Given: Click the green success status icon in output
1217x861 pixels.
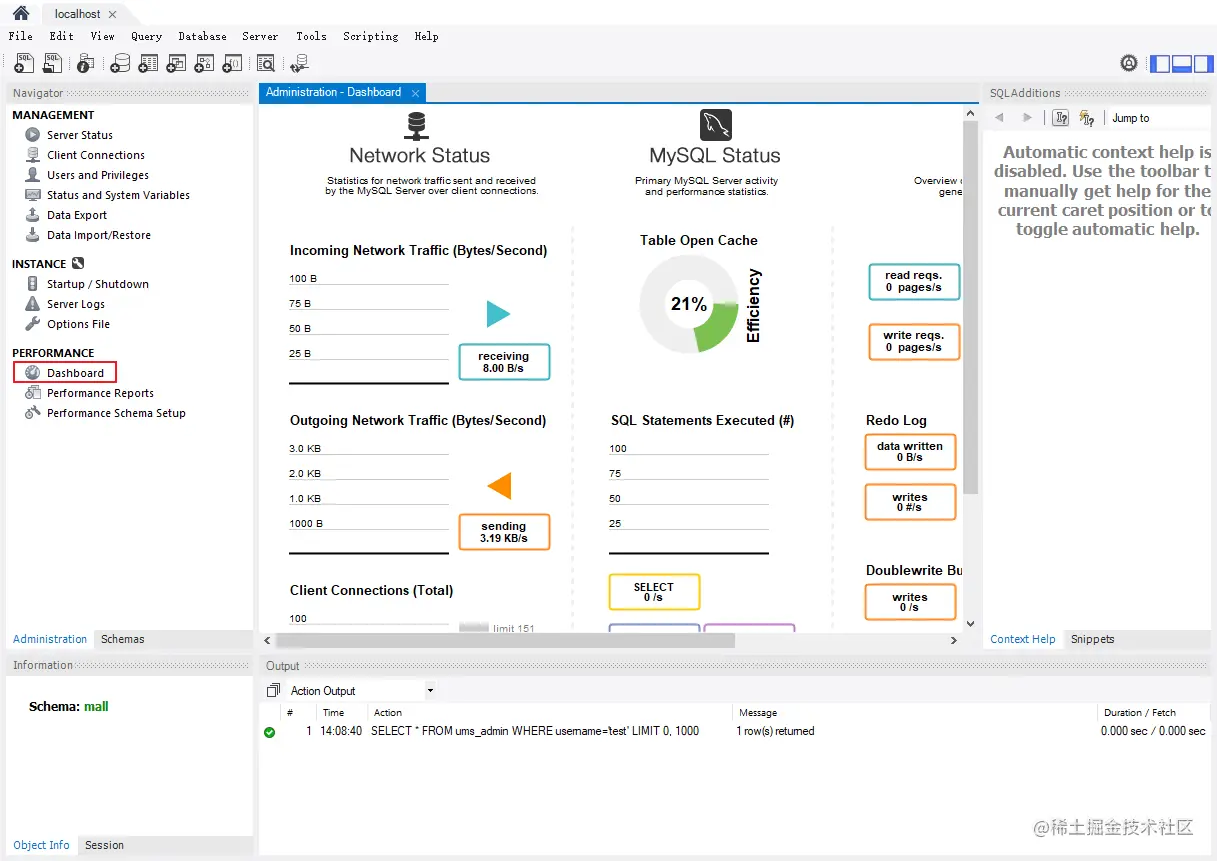Looking at the screenshot, I should coord(269,732).
